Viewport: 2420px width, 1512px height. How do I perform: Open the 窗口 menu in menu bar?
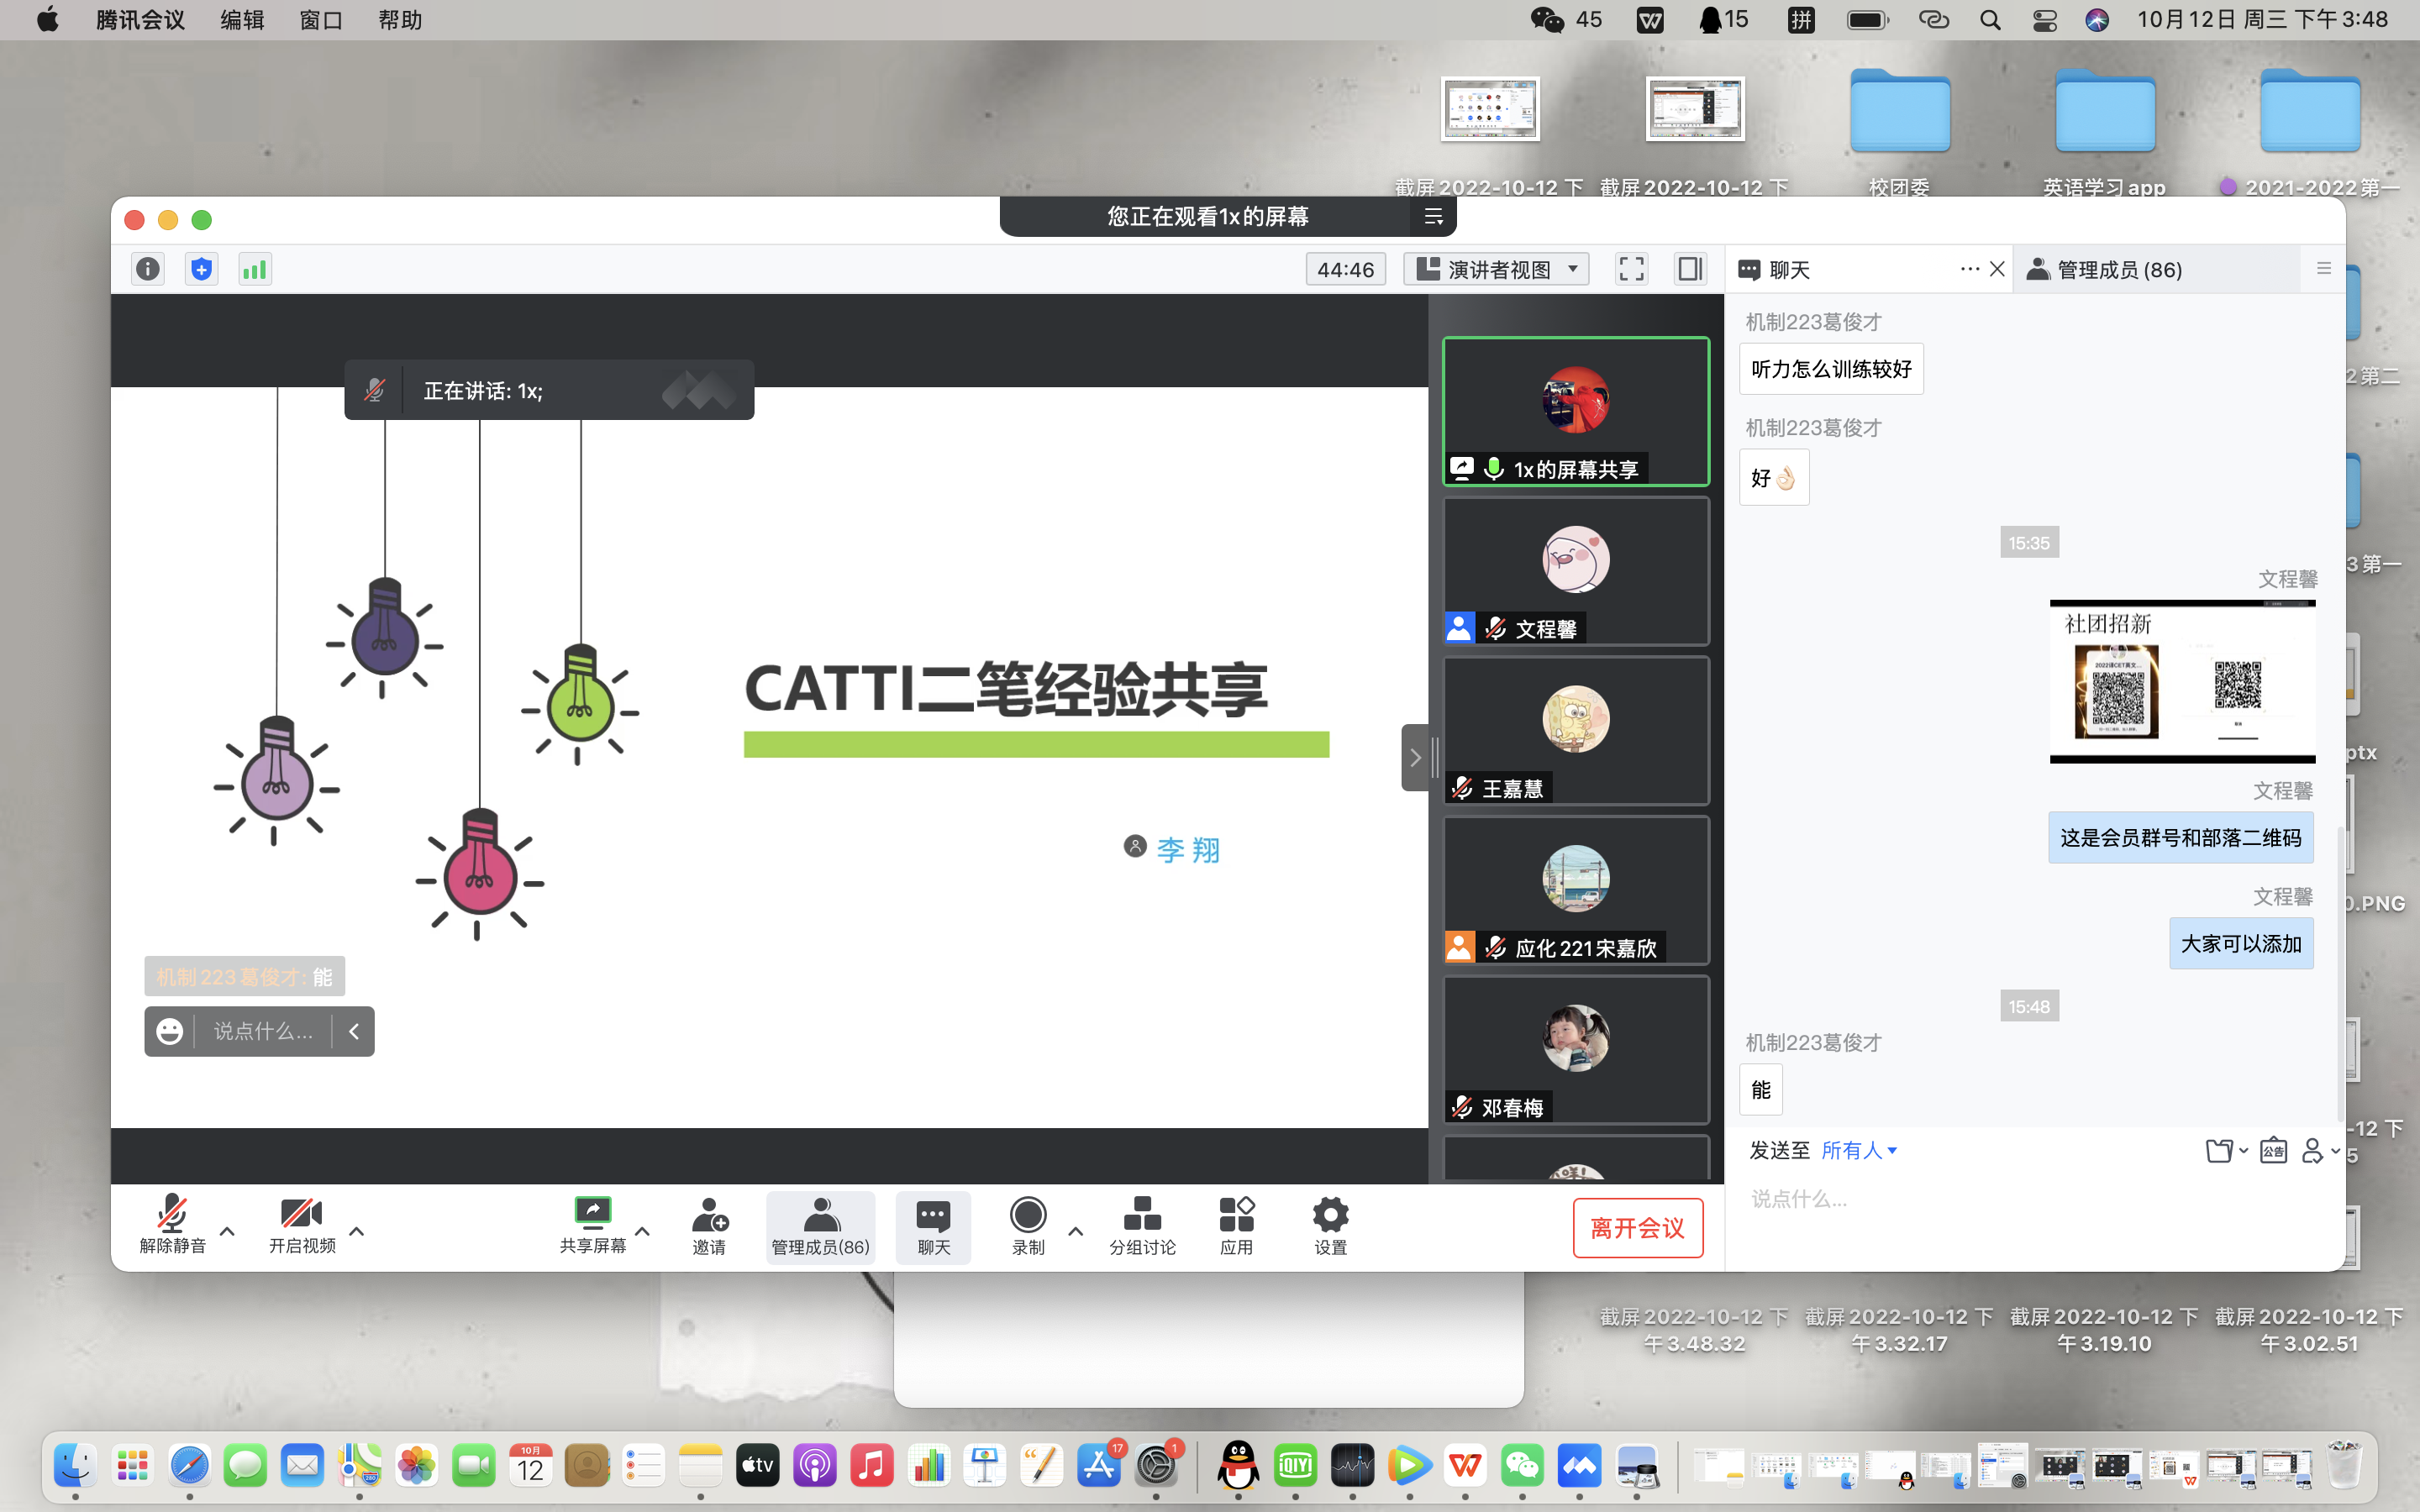pyautogui.click(x=321, y=20)
